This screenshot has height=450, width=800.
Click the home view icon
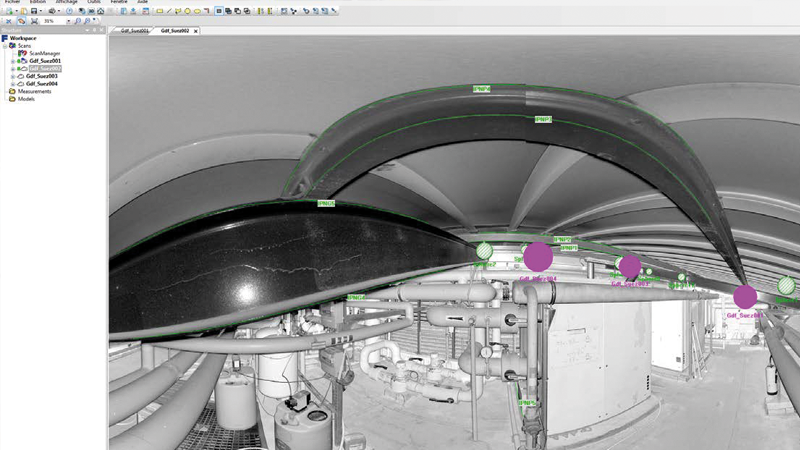[100, 11]
